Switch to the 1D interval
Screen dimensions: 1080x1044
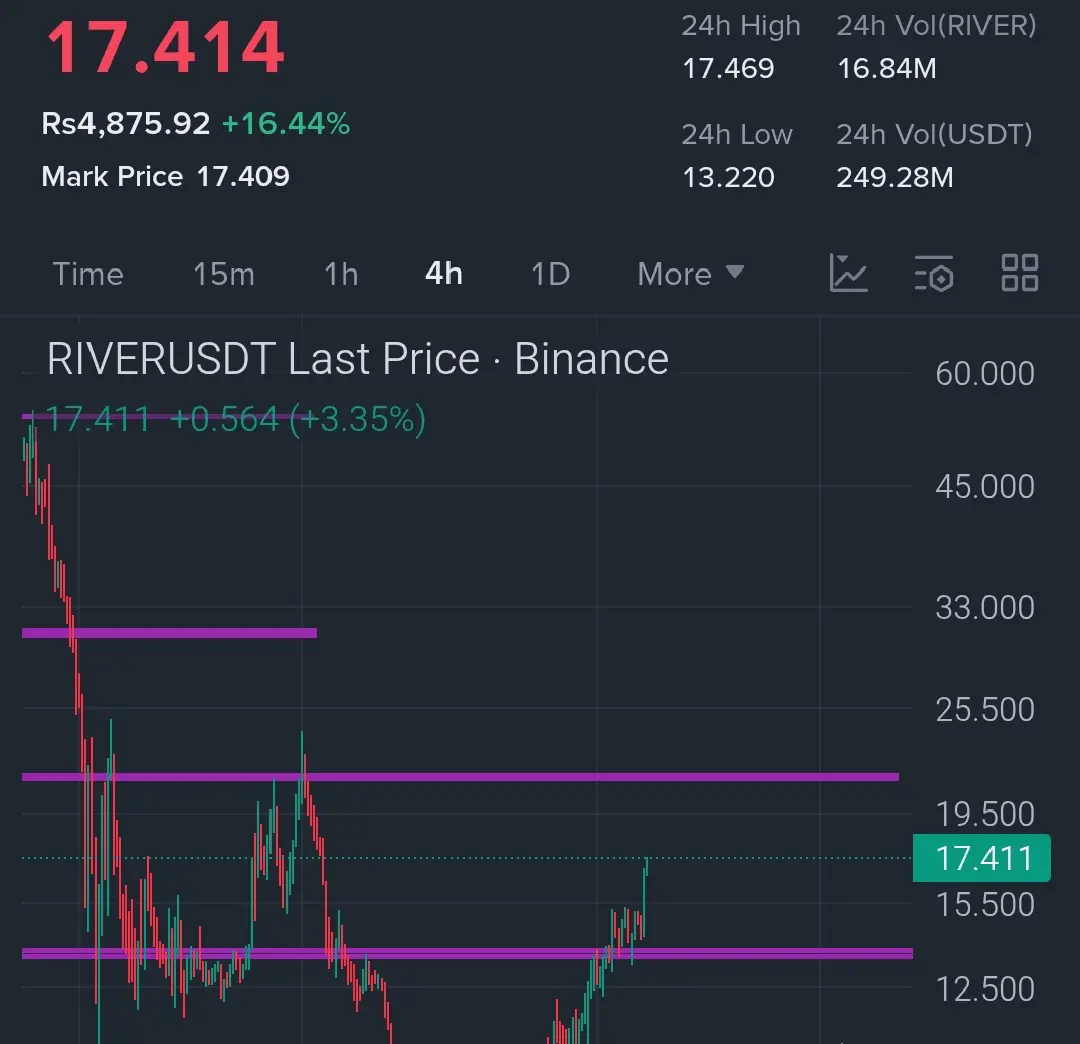pos(550,274)
